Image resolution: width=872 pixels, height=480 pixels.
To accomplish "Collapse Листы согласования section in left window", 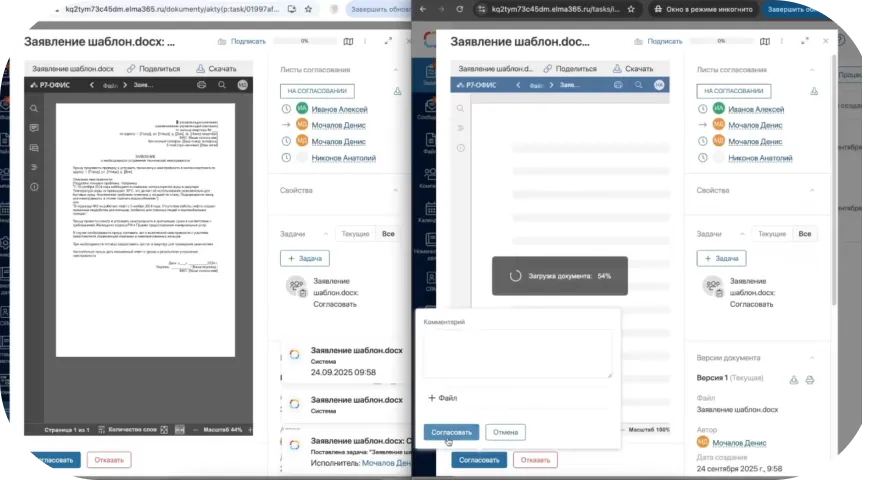I will 397,70.
